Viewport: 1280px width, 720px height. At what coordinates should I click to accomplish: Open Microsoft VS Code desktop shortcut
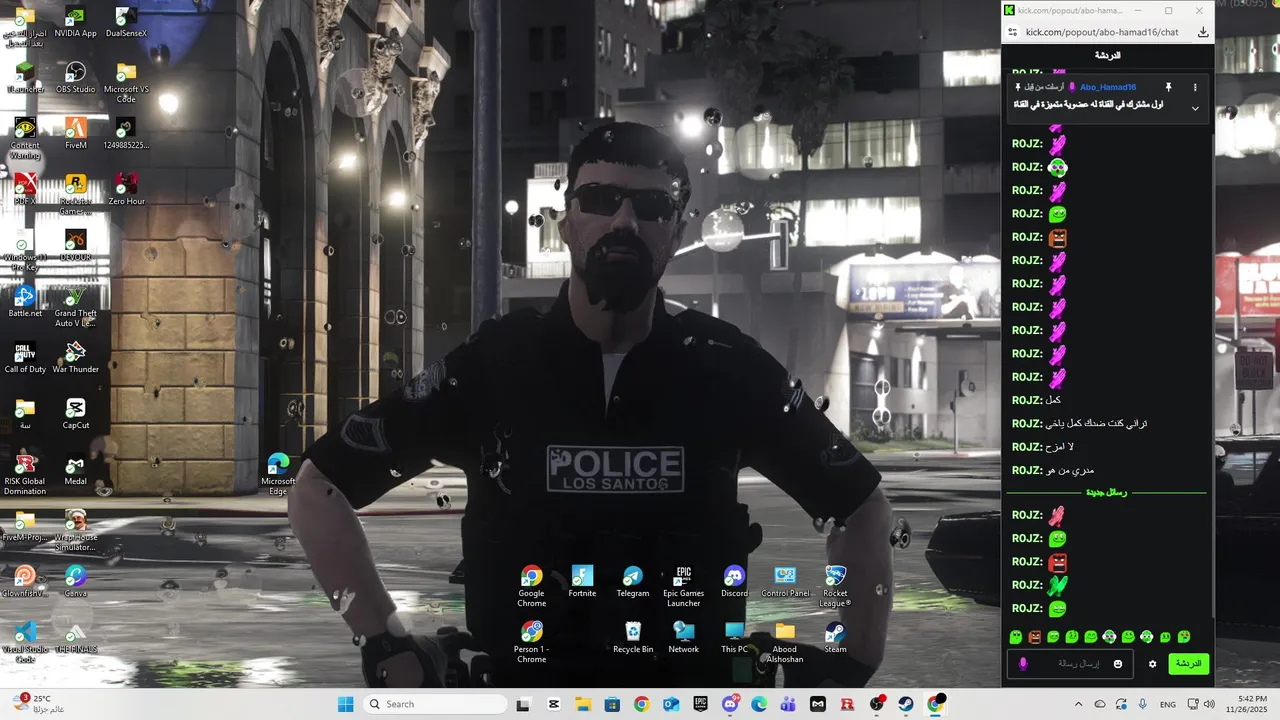(x=126, y=82)
